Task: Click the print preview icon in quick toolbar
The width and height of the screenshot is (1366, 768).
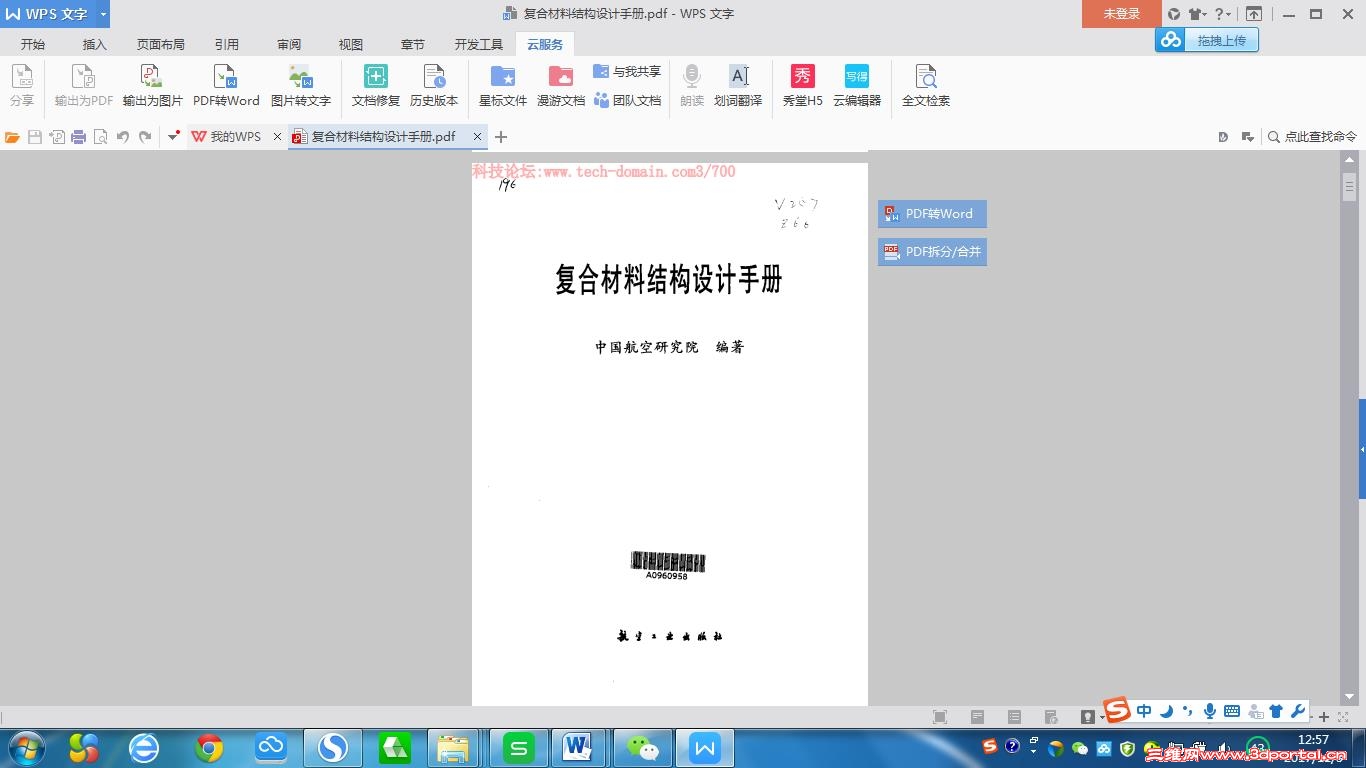Action: click(100, 137)
